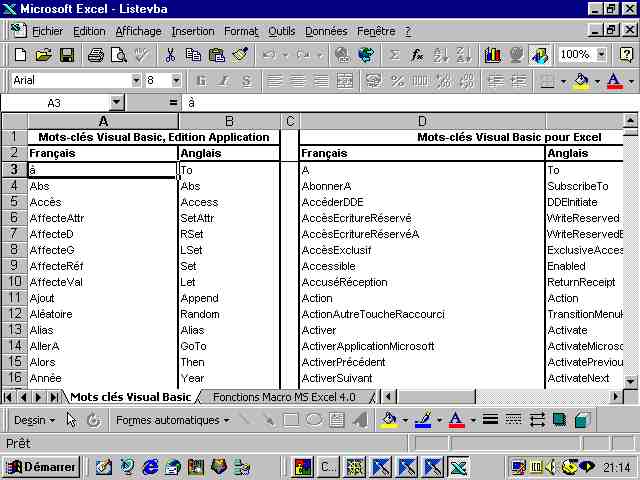Sort ascending with A-Z icon
Viewport: 640px width, 480px height.
coord(440,55)
